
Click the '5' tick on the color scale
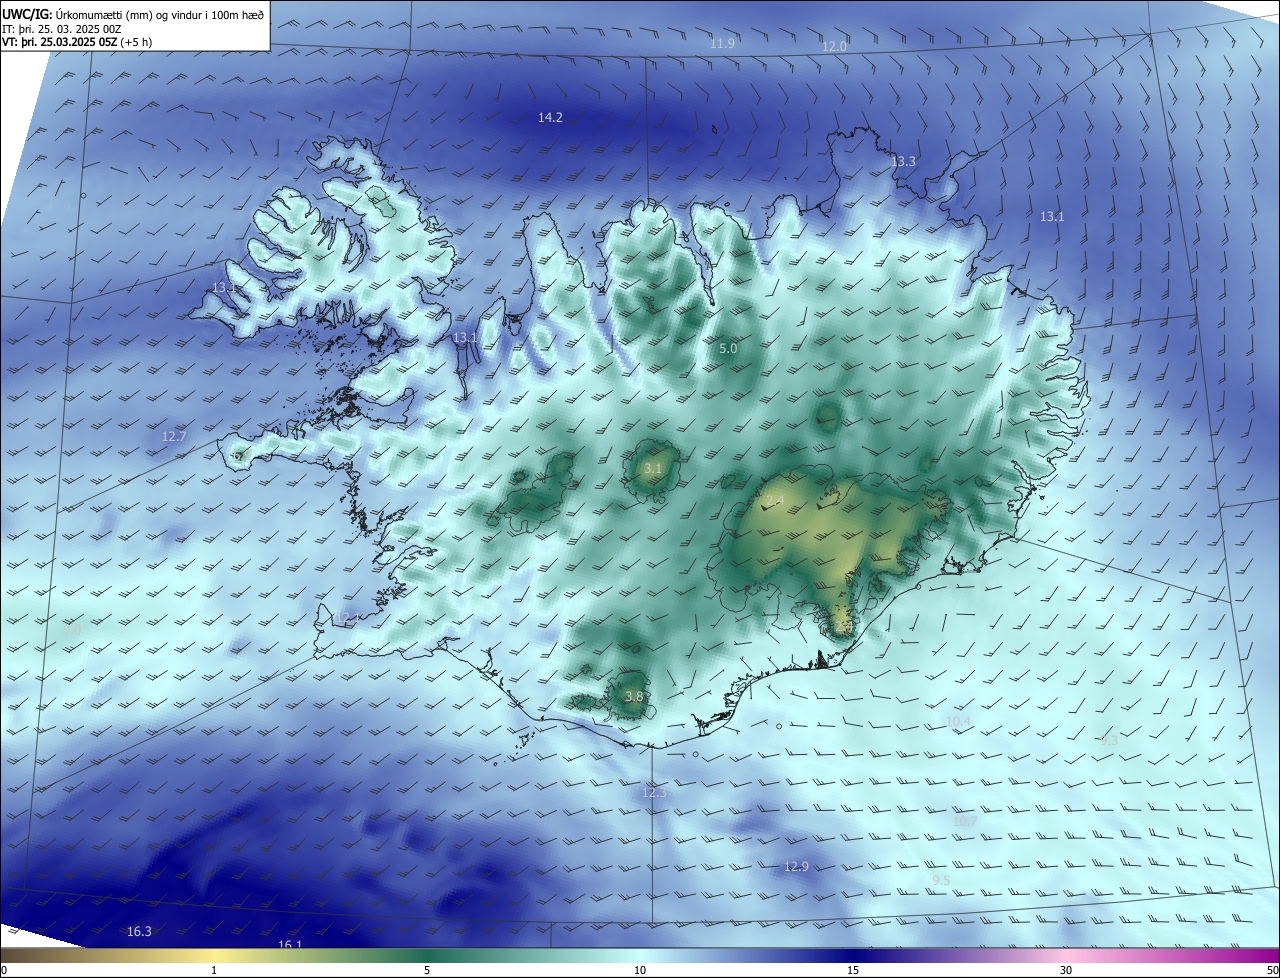pyautogui.click(x=427, y=970)
